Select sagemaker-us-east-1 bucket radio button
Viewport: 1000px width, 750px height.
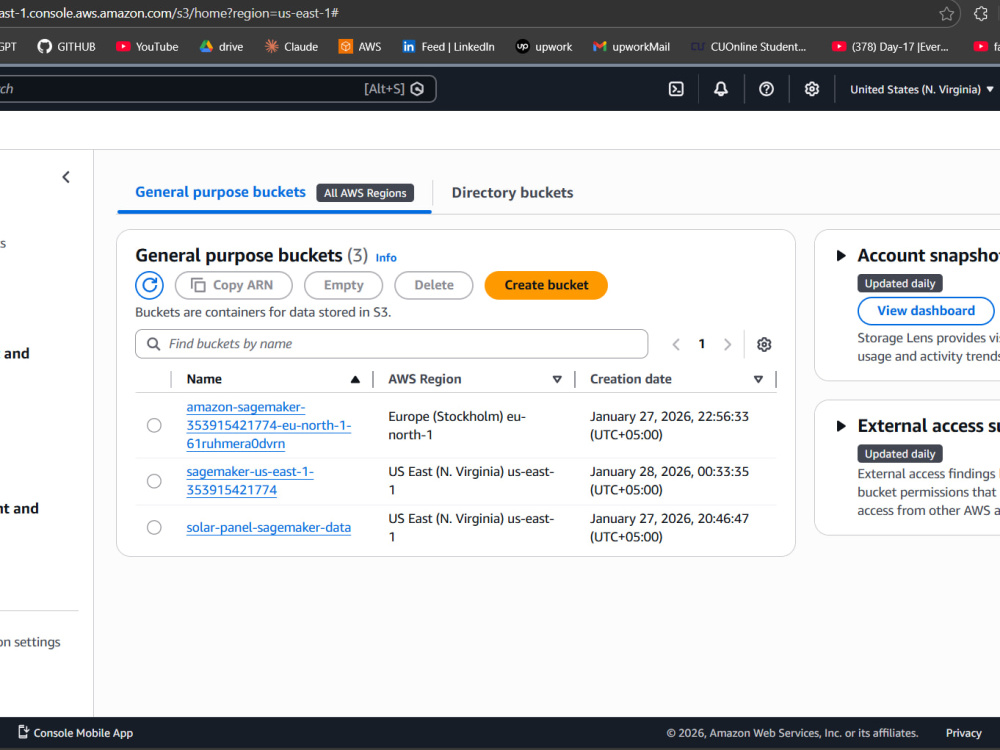(x=154, y=481)
